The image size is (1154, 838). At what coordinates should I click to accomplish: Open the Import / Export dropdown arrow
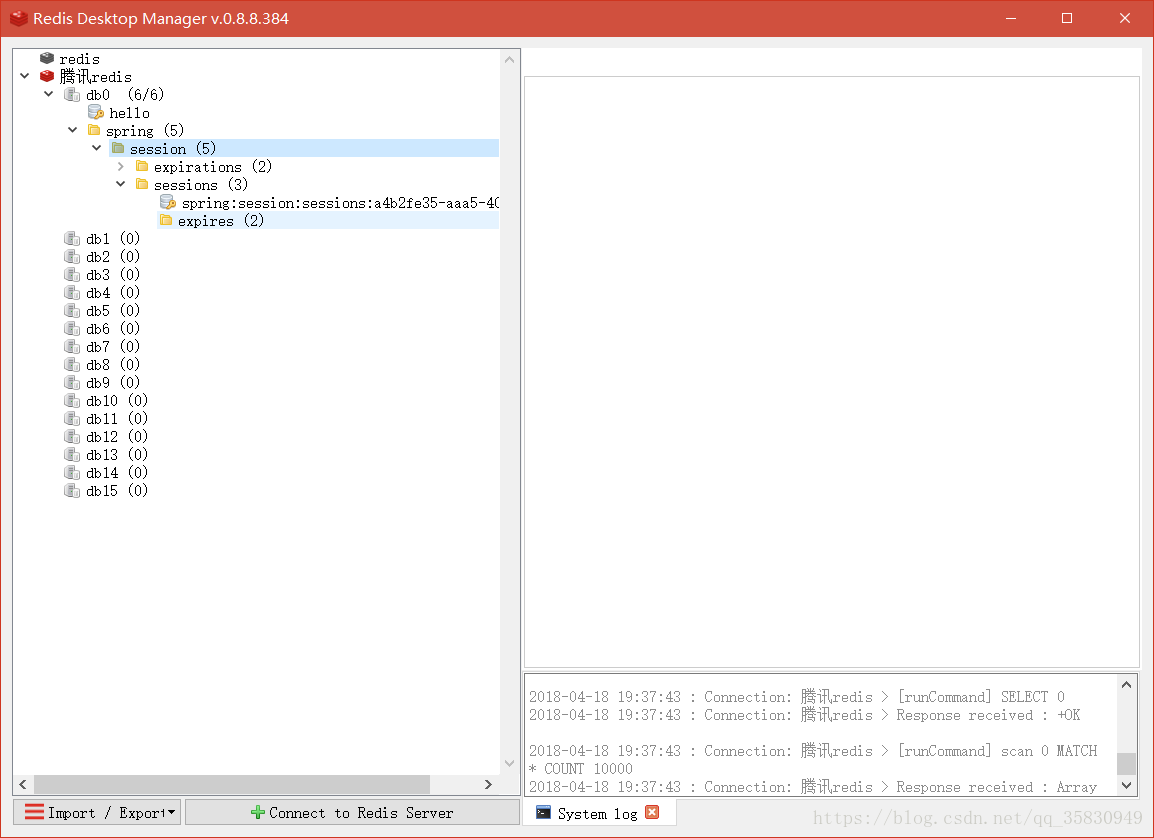pos(171,812)
